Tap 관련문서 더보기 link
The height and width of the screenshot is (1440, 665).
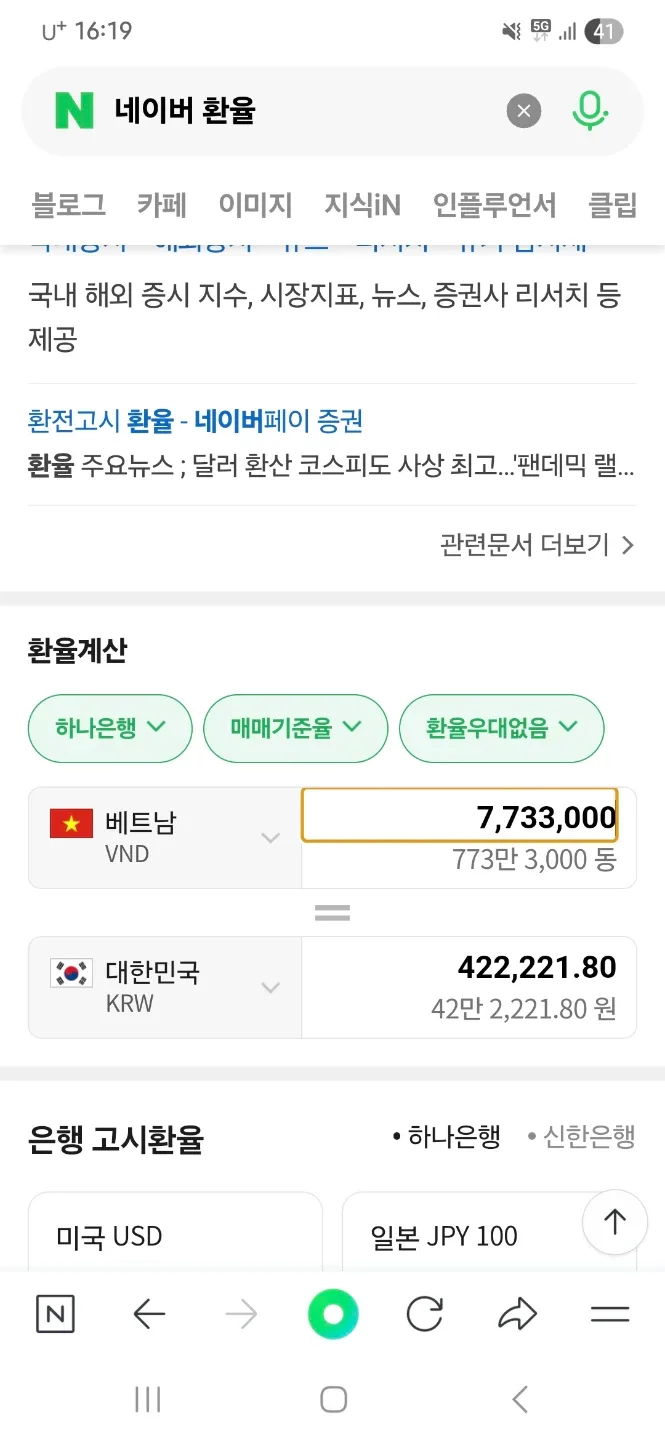click(x=537, y=545)
